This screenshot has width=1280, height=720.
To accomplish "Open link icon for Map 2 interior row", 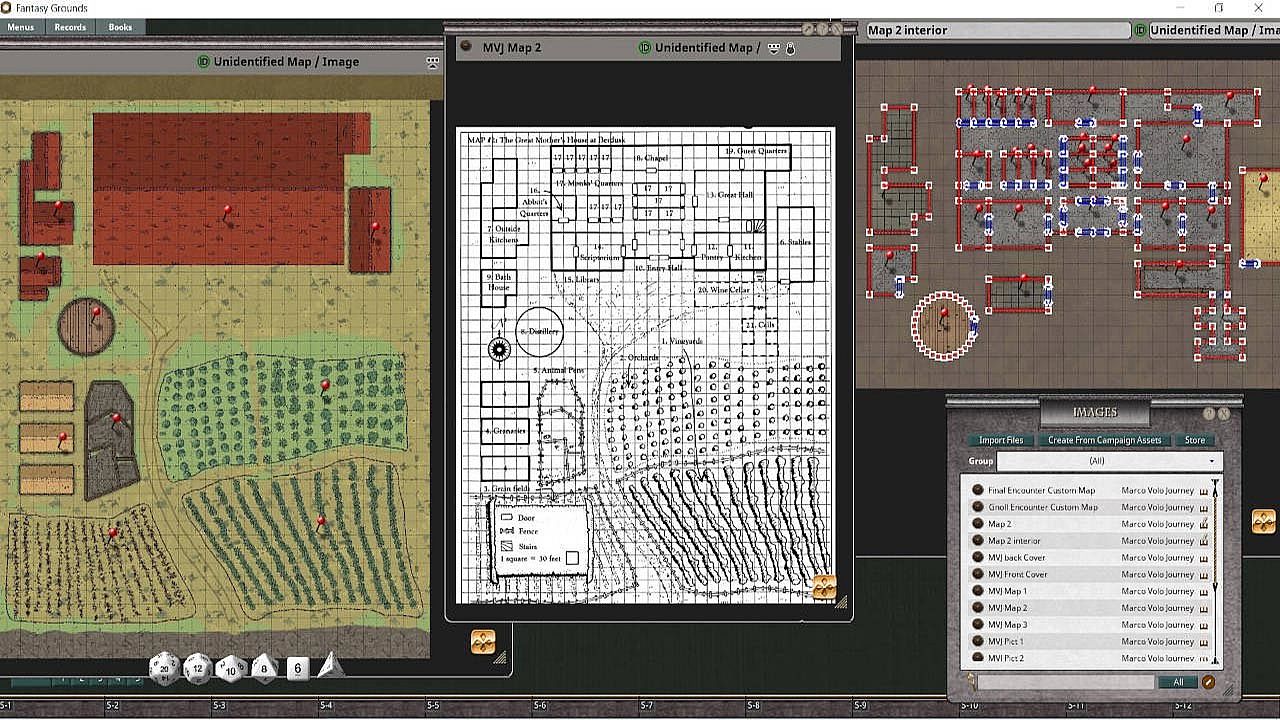I will [978, 541].
